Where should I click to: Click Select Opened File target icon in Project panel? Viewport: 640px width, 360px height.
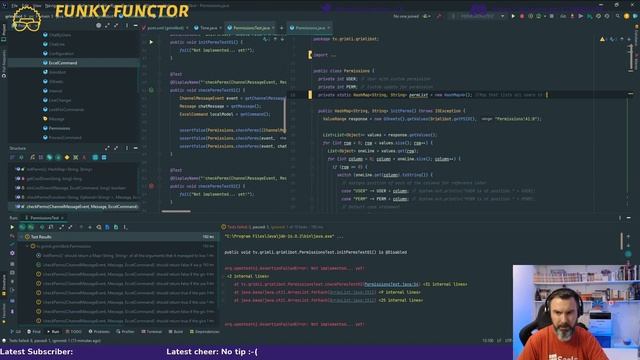pyautogui.click(x=98, y=25)
